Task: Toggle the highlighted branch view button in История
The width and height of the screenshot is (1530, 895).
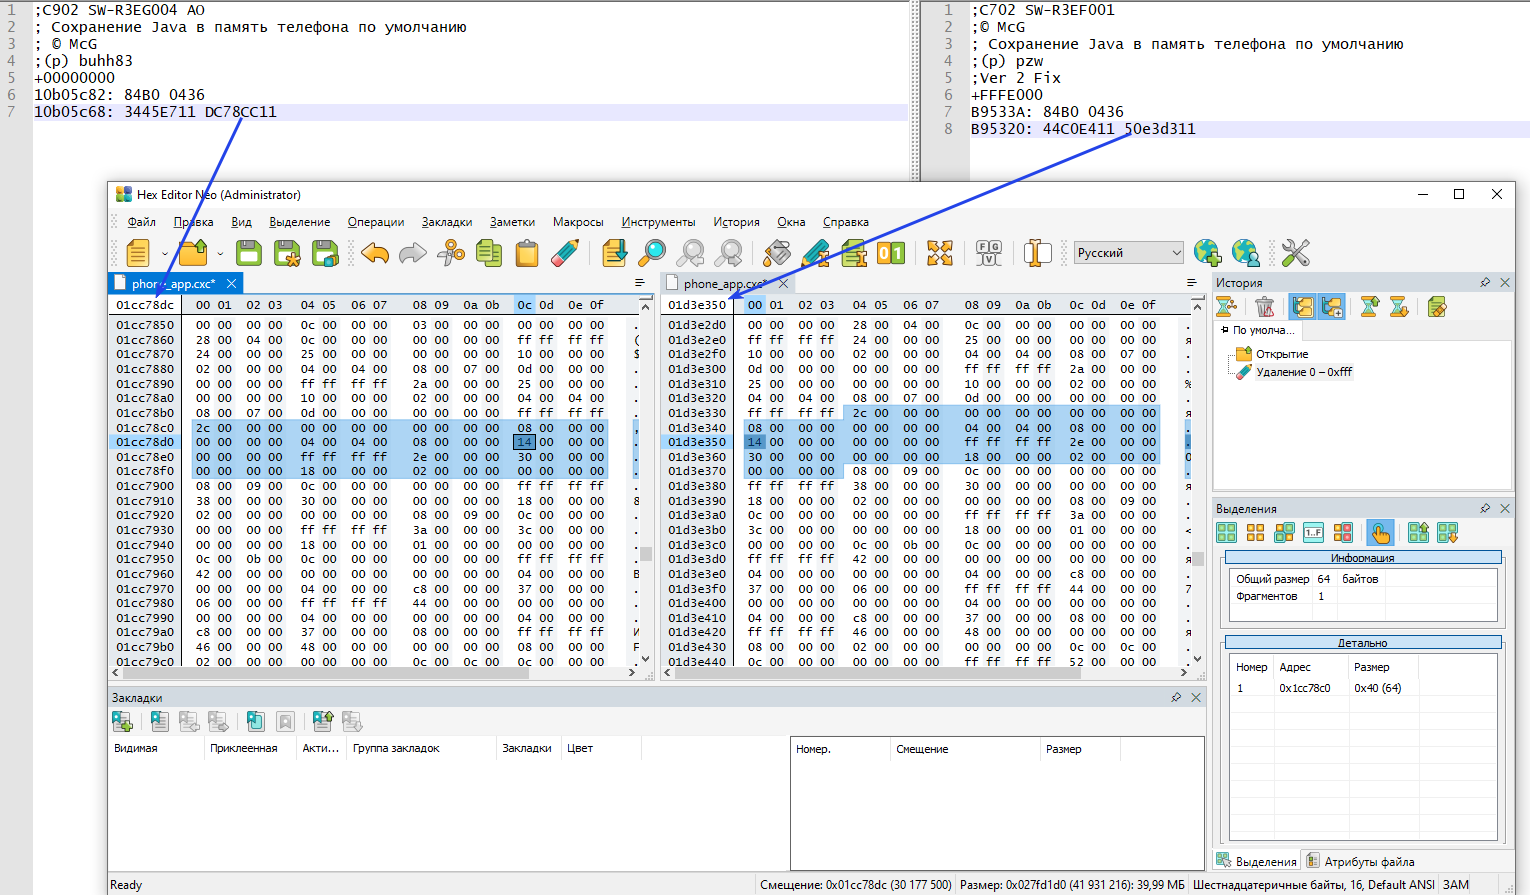Action: [x=1302, y=307]
